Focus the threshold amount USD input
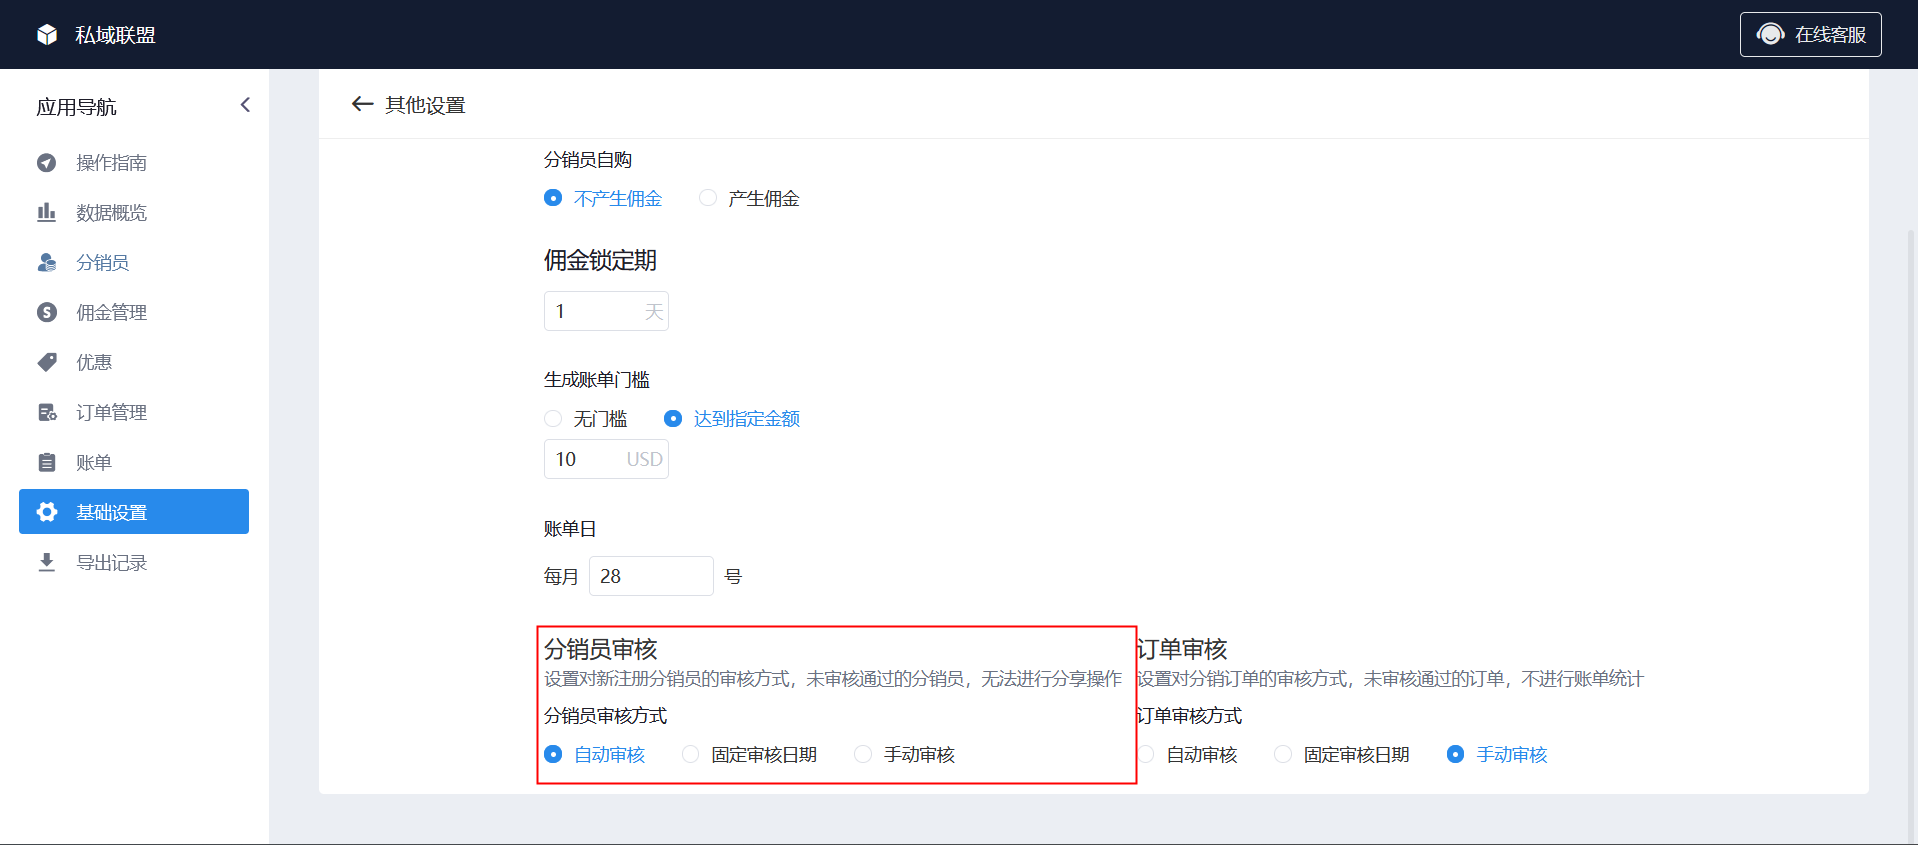The height and width of the screenshot is (845, 1918). tap(606, 459)
